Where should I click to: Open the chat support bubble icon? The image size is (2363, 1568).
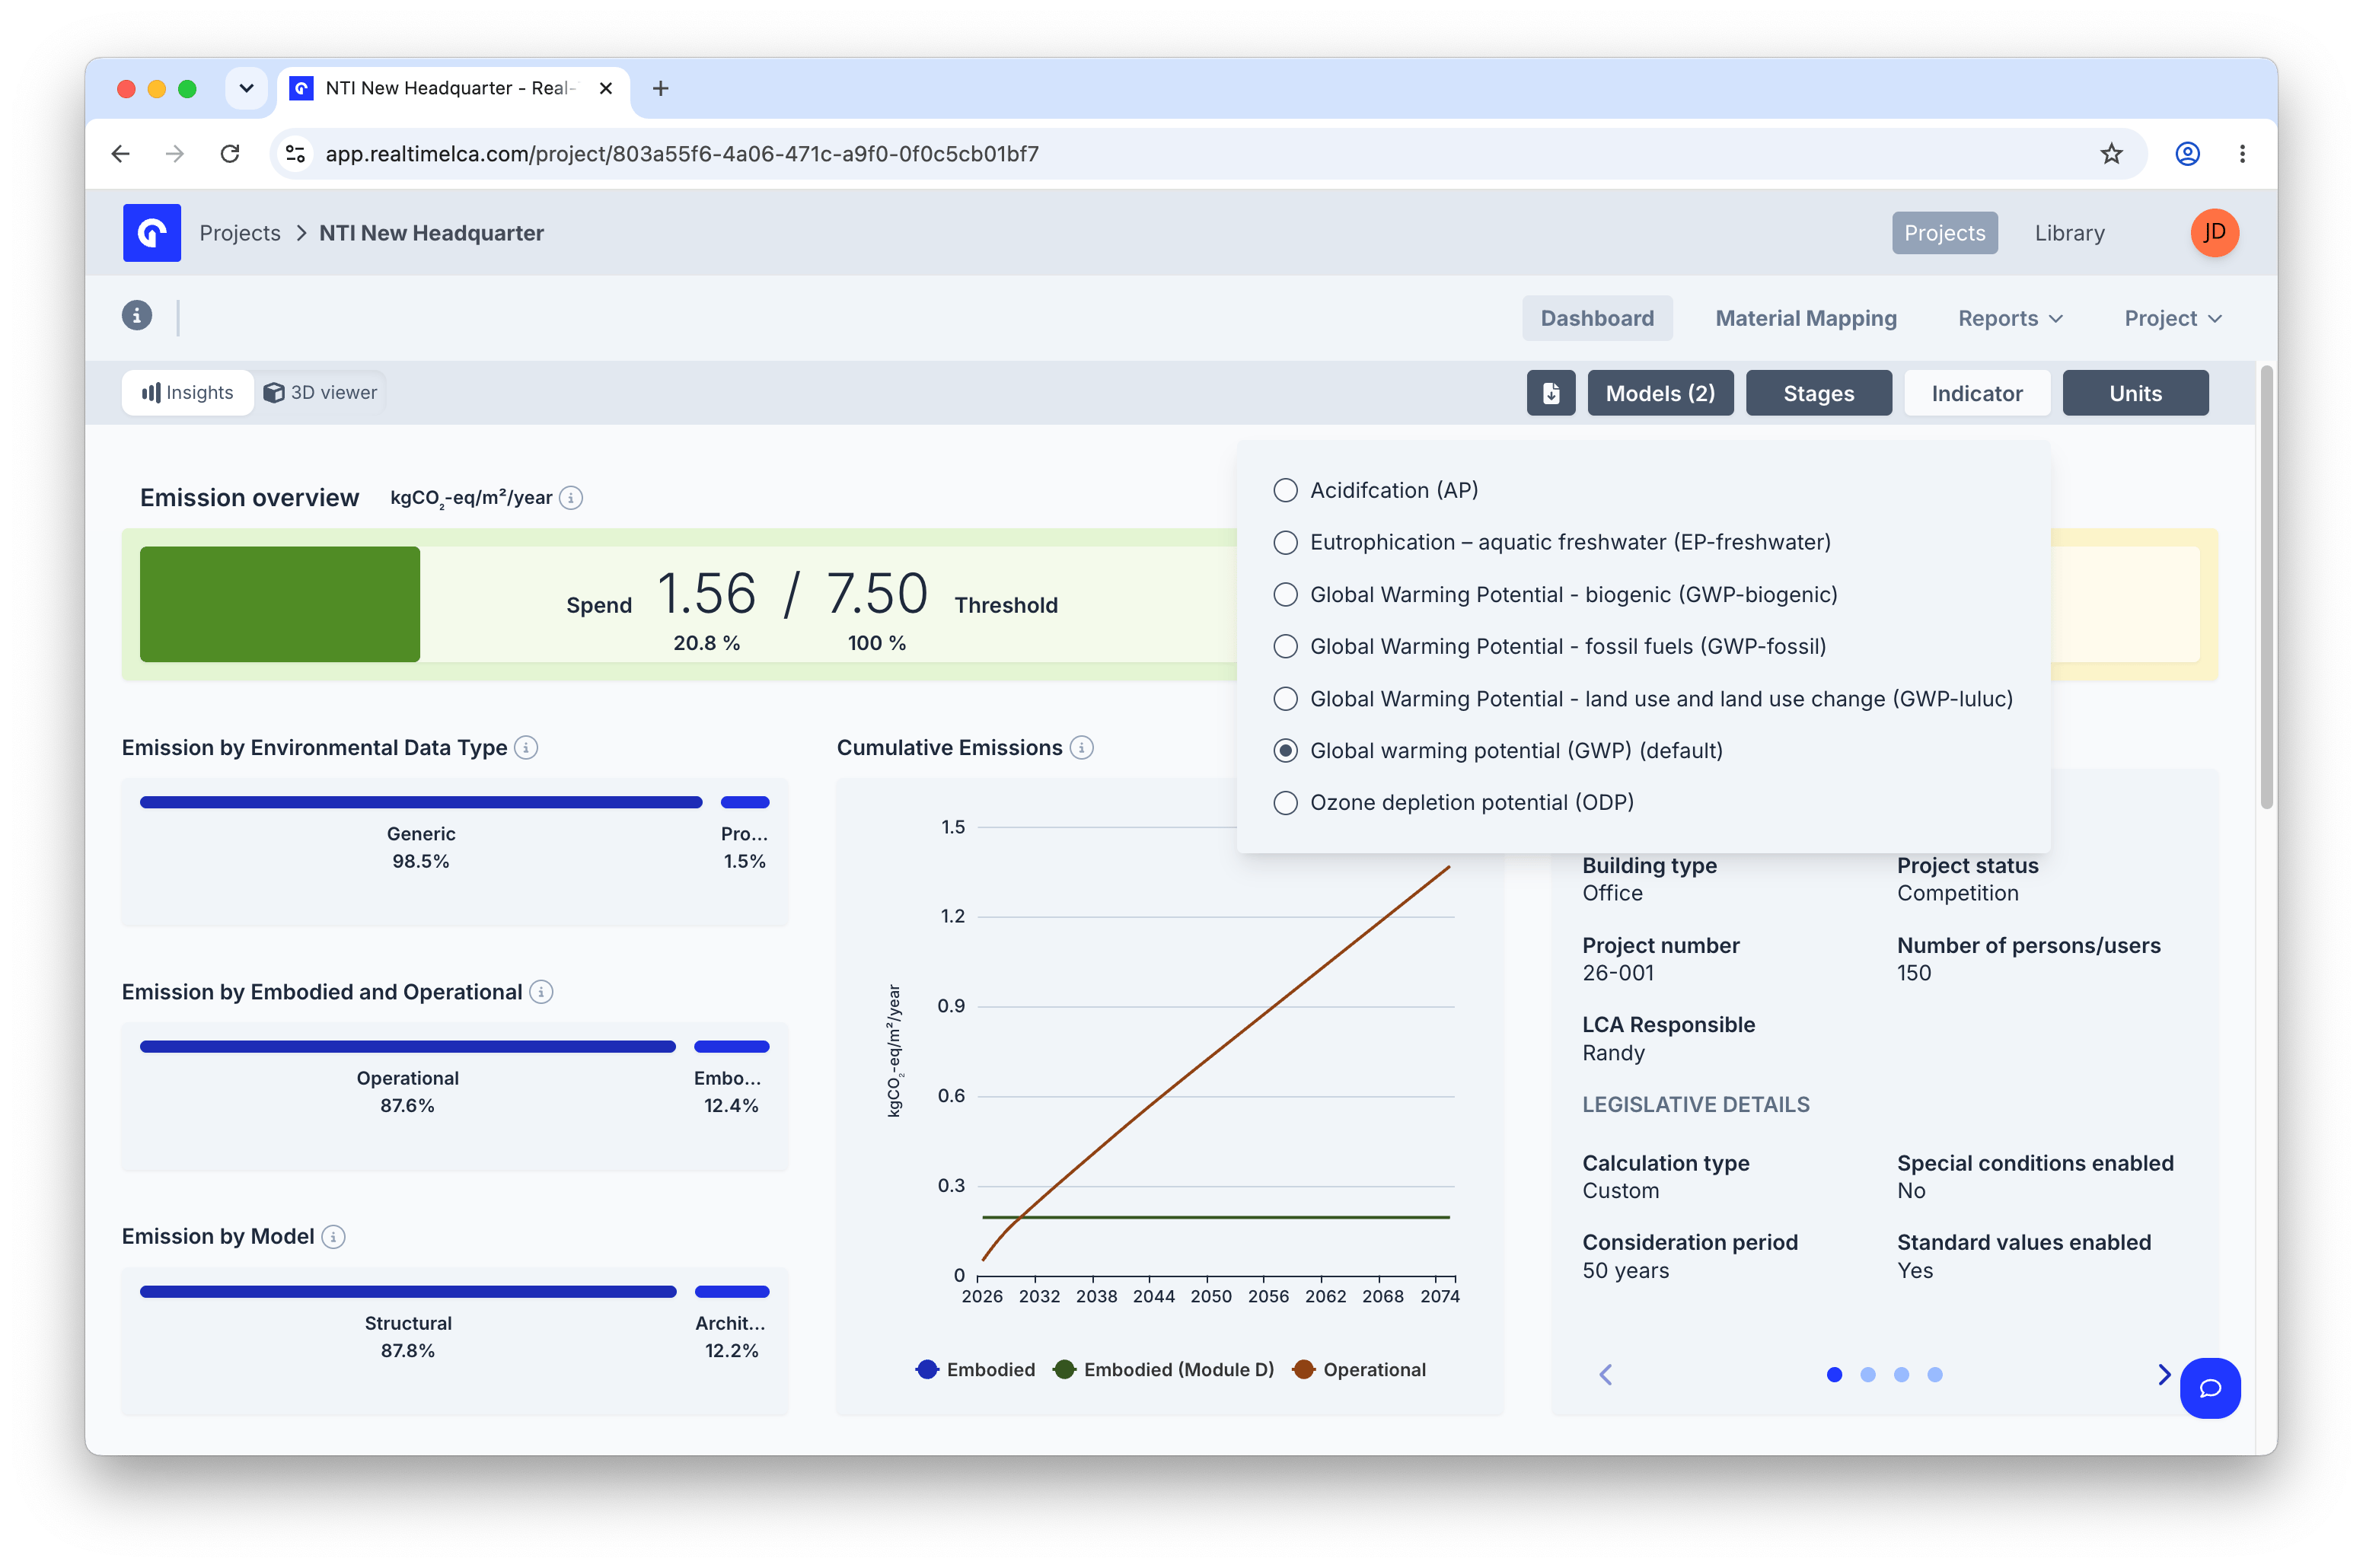2210,1388
